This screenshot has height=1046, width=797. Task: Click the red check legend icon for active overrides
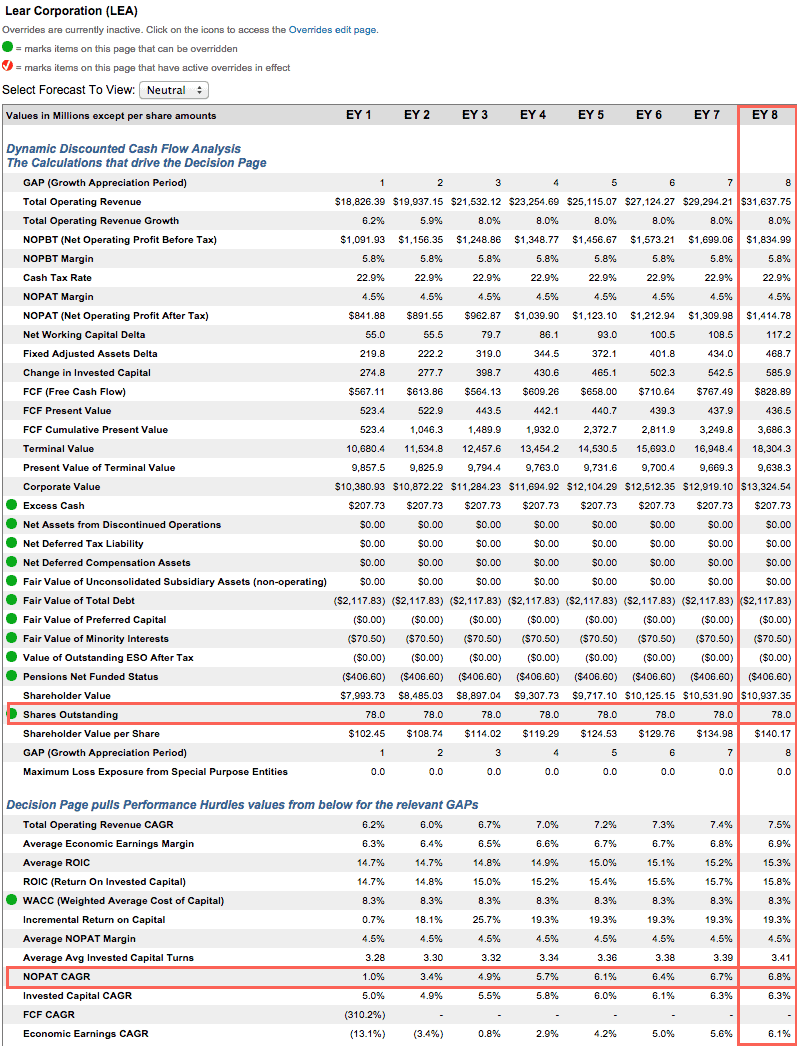[x=7, y=67]
